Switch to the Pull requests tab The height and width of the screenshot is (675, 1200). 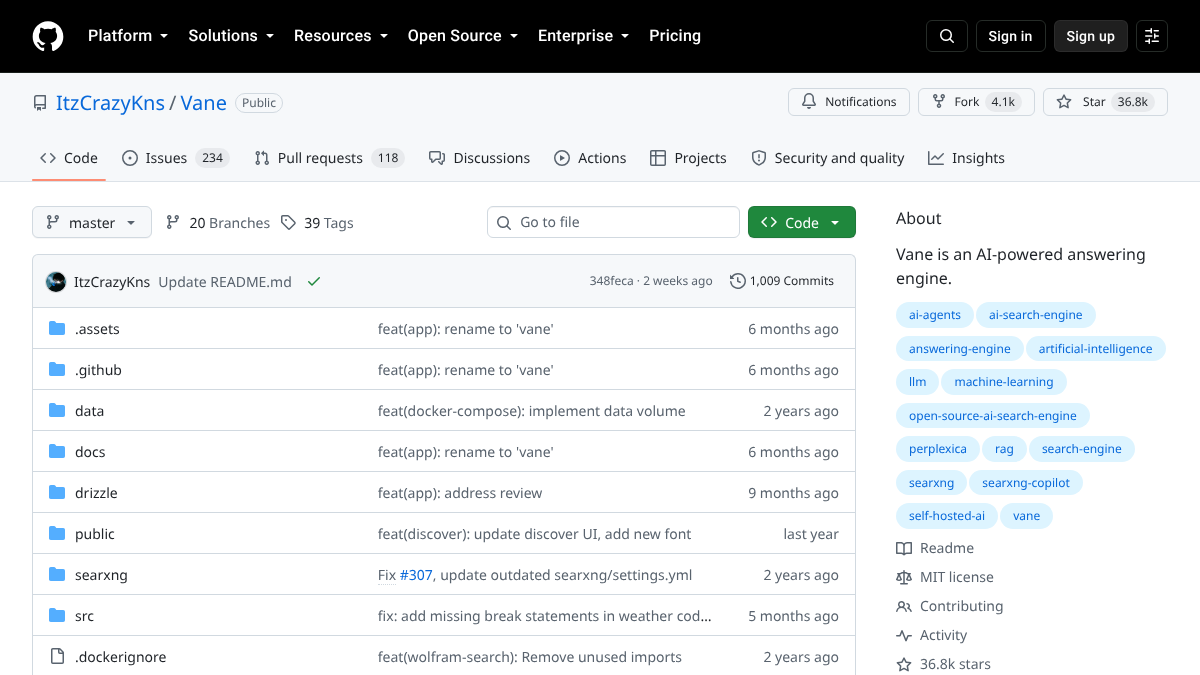329,158
